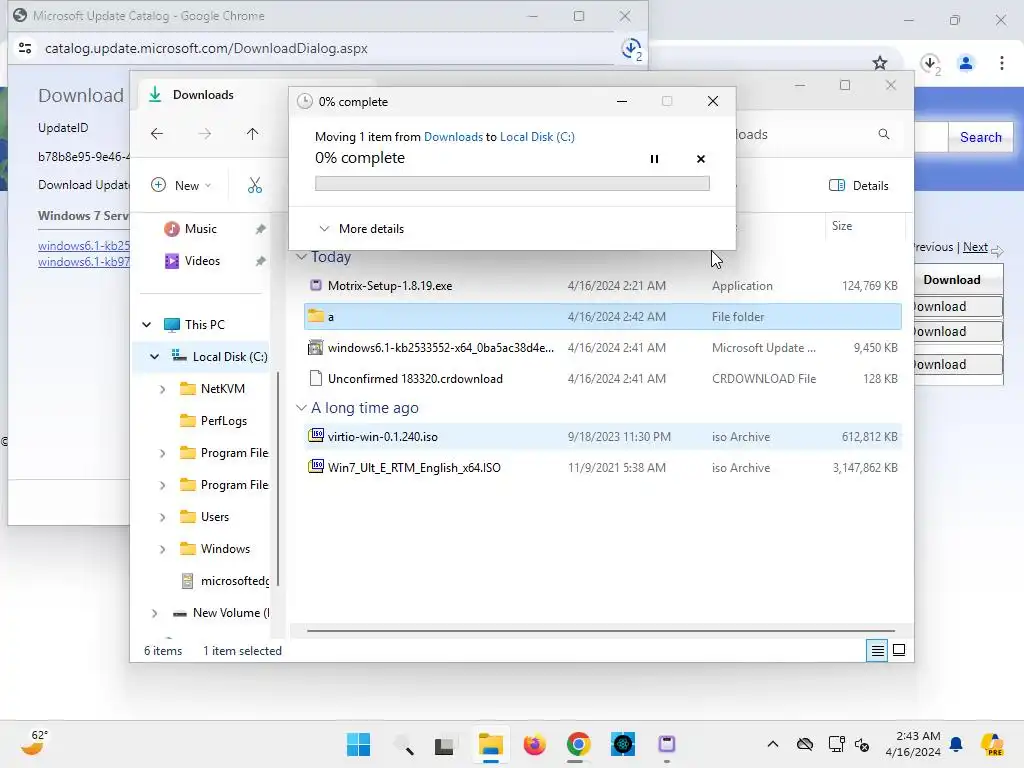The width and height of the screenshot is (1024, 768).
Task: Open windows6.1-kb25 link in Download dialog
Action: (84, 246)
